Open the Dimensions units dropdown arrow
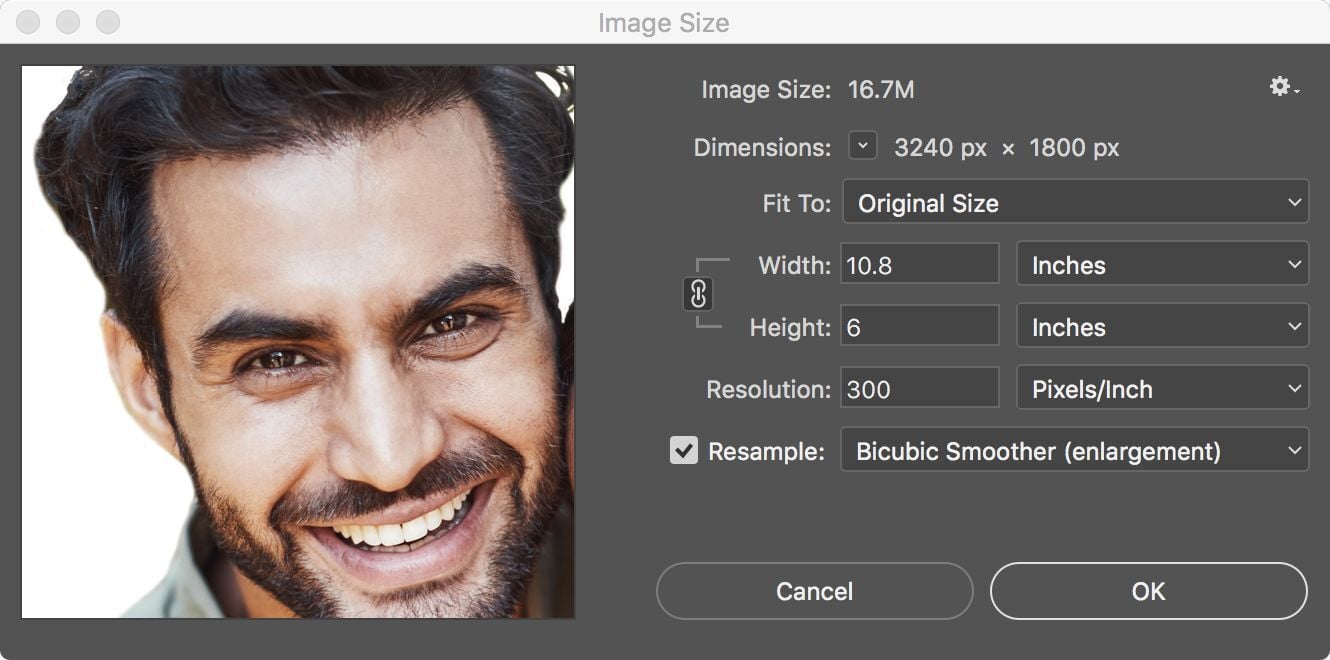Screen dimensions: 1330x660 point(863,146)
